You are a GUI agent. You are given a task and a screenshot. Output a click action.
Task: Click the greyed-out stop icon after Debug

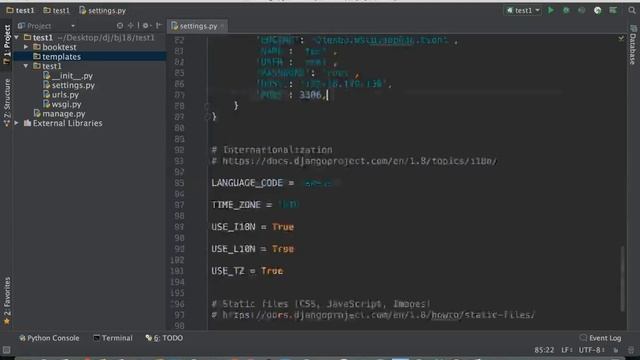click(582, 10)
